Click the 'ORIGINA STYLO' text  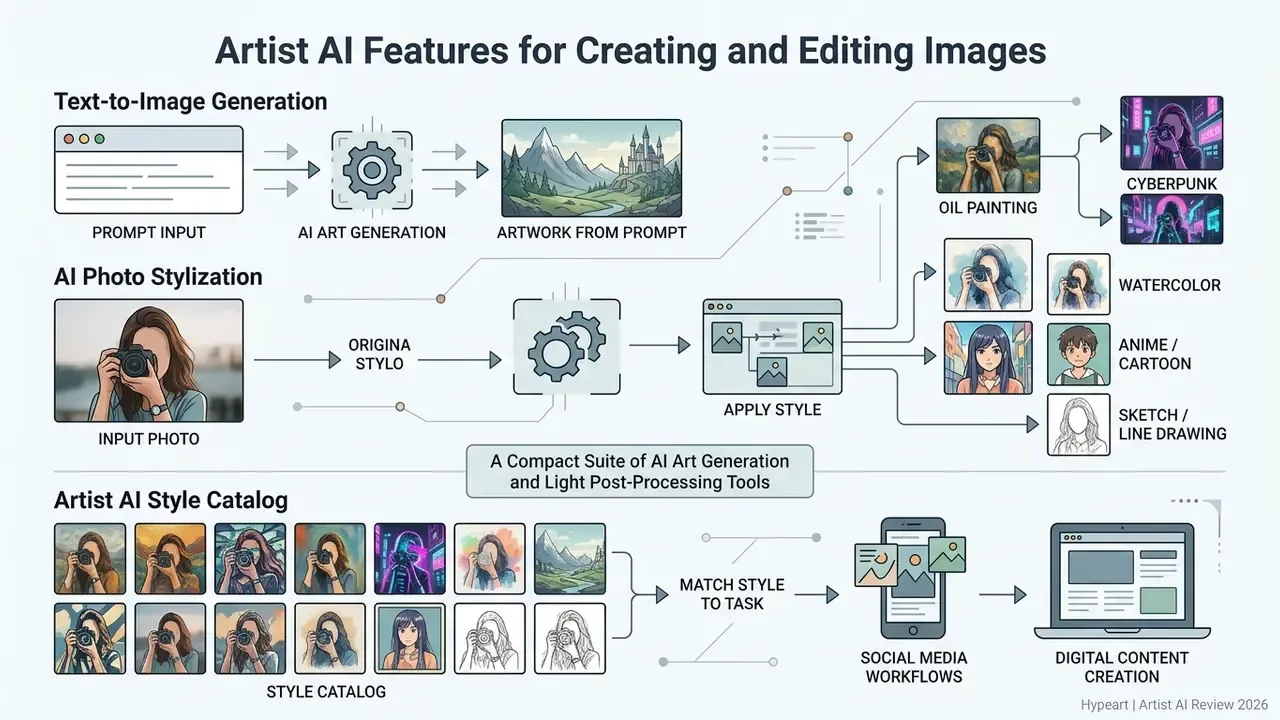point(379,354)
